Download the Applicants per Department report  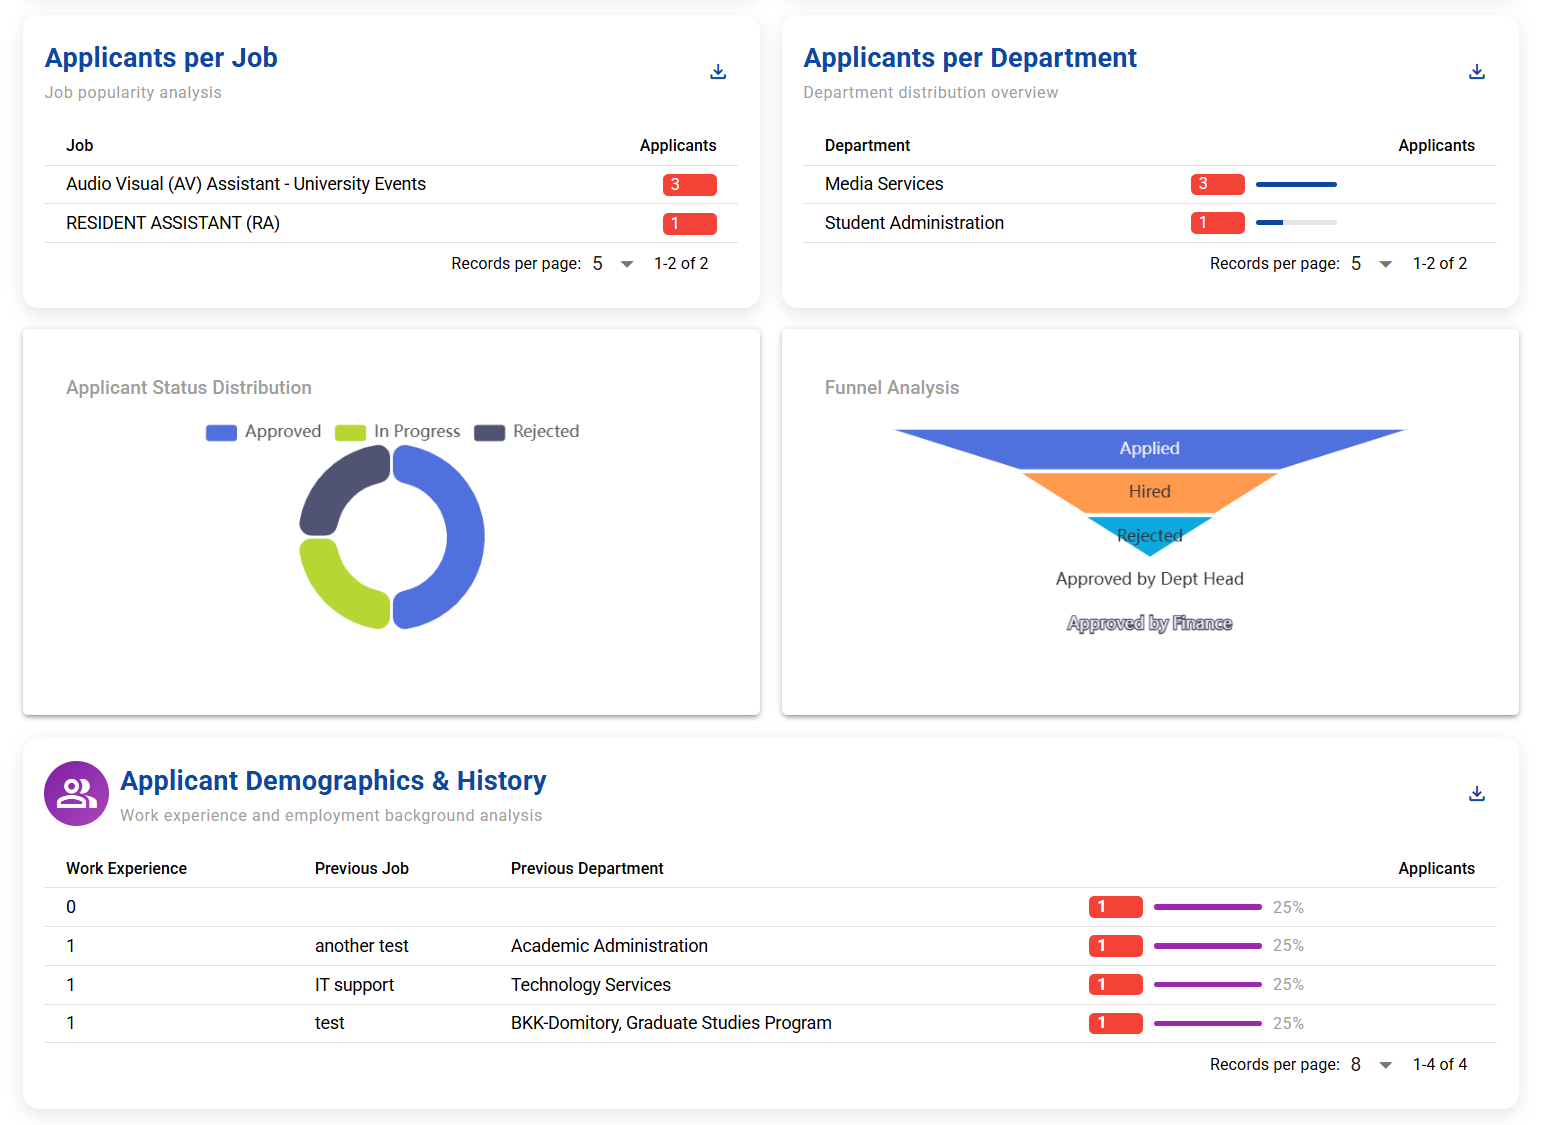tap(1476, 72)
